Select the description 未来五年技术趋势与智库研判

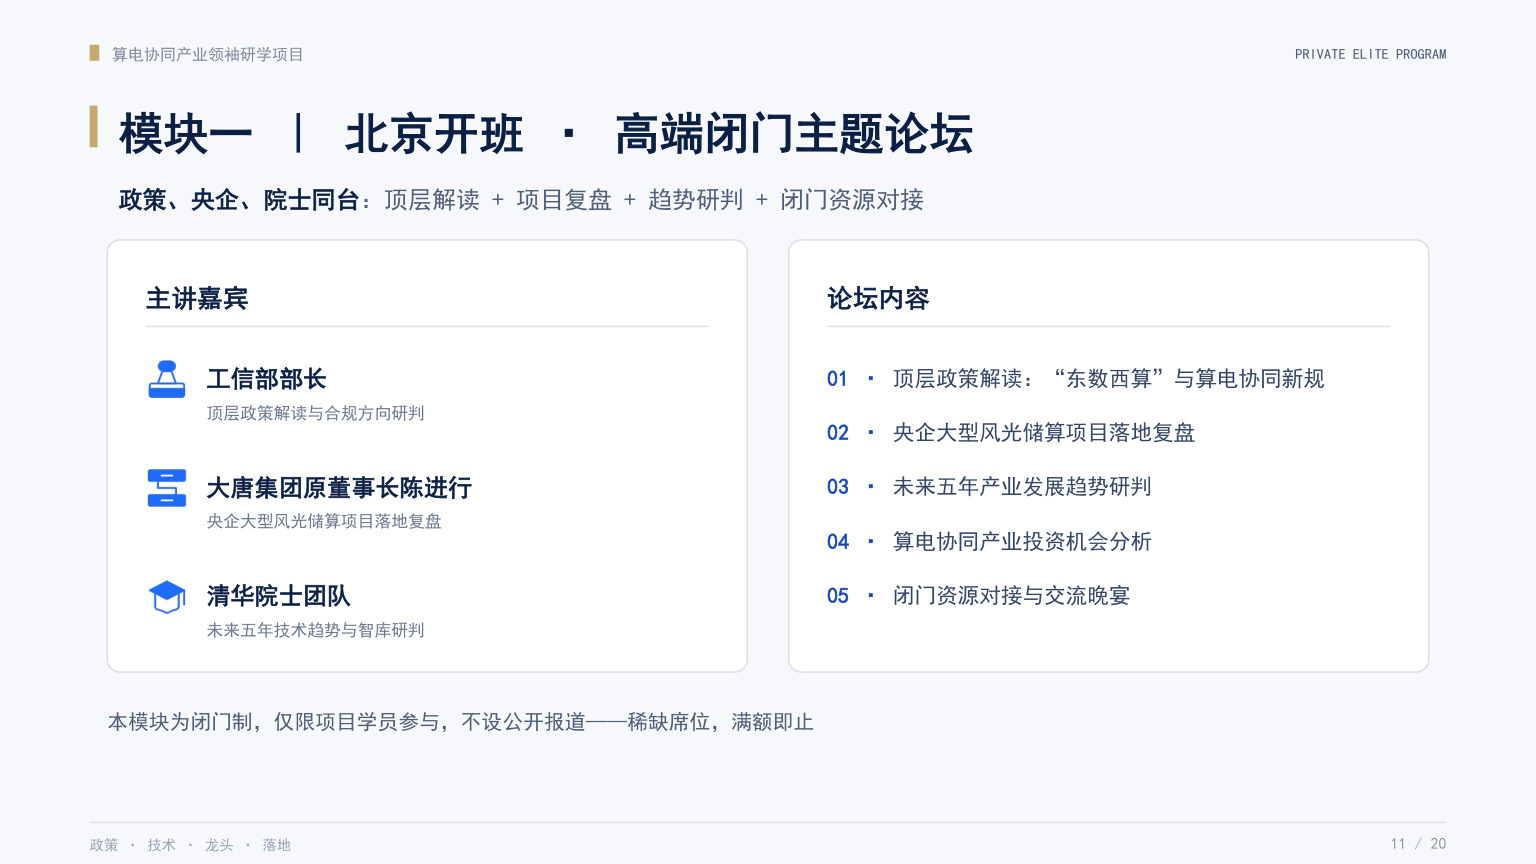[316, 630]
